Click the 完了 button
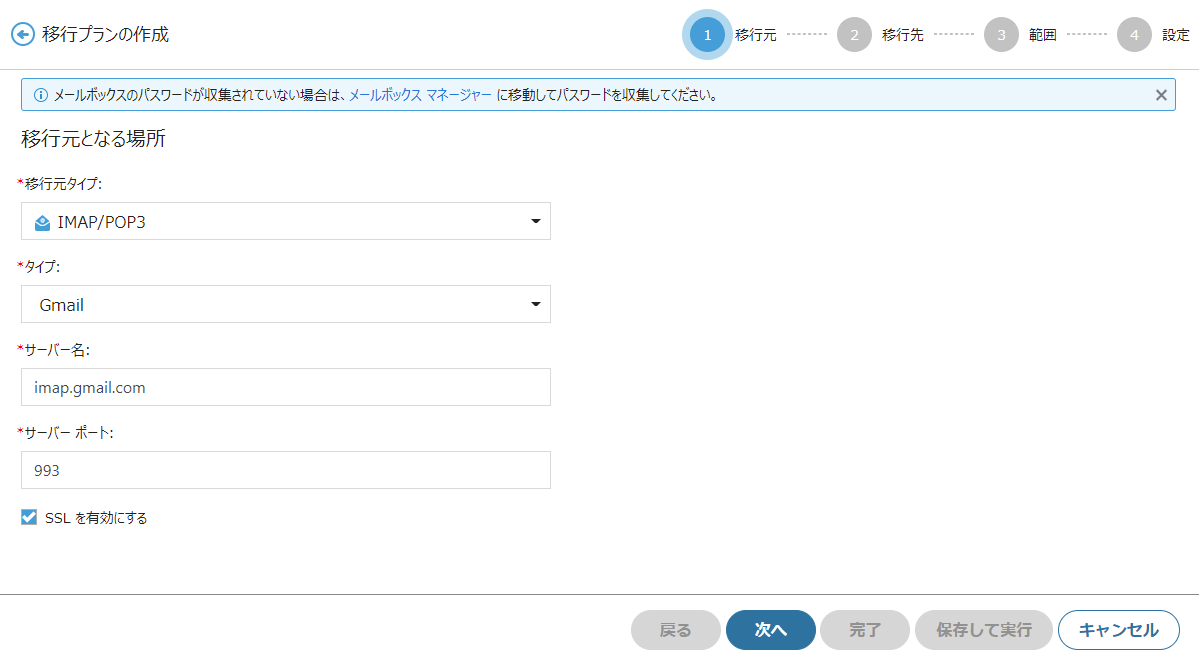The width and height of the screenshot is (1199, 662). (x=865, y=630)
